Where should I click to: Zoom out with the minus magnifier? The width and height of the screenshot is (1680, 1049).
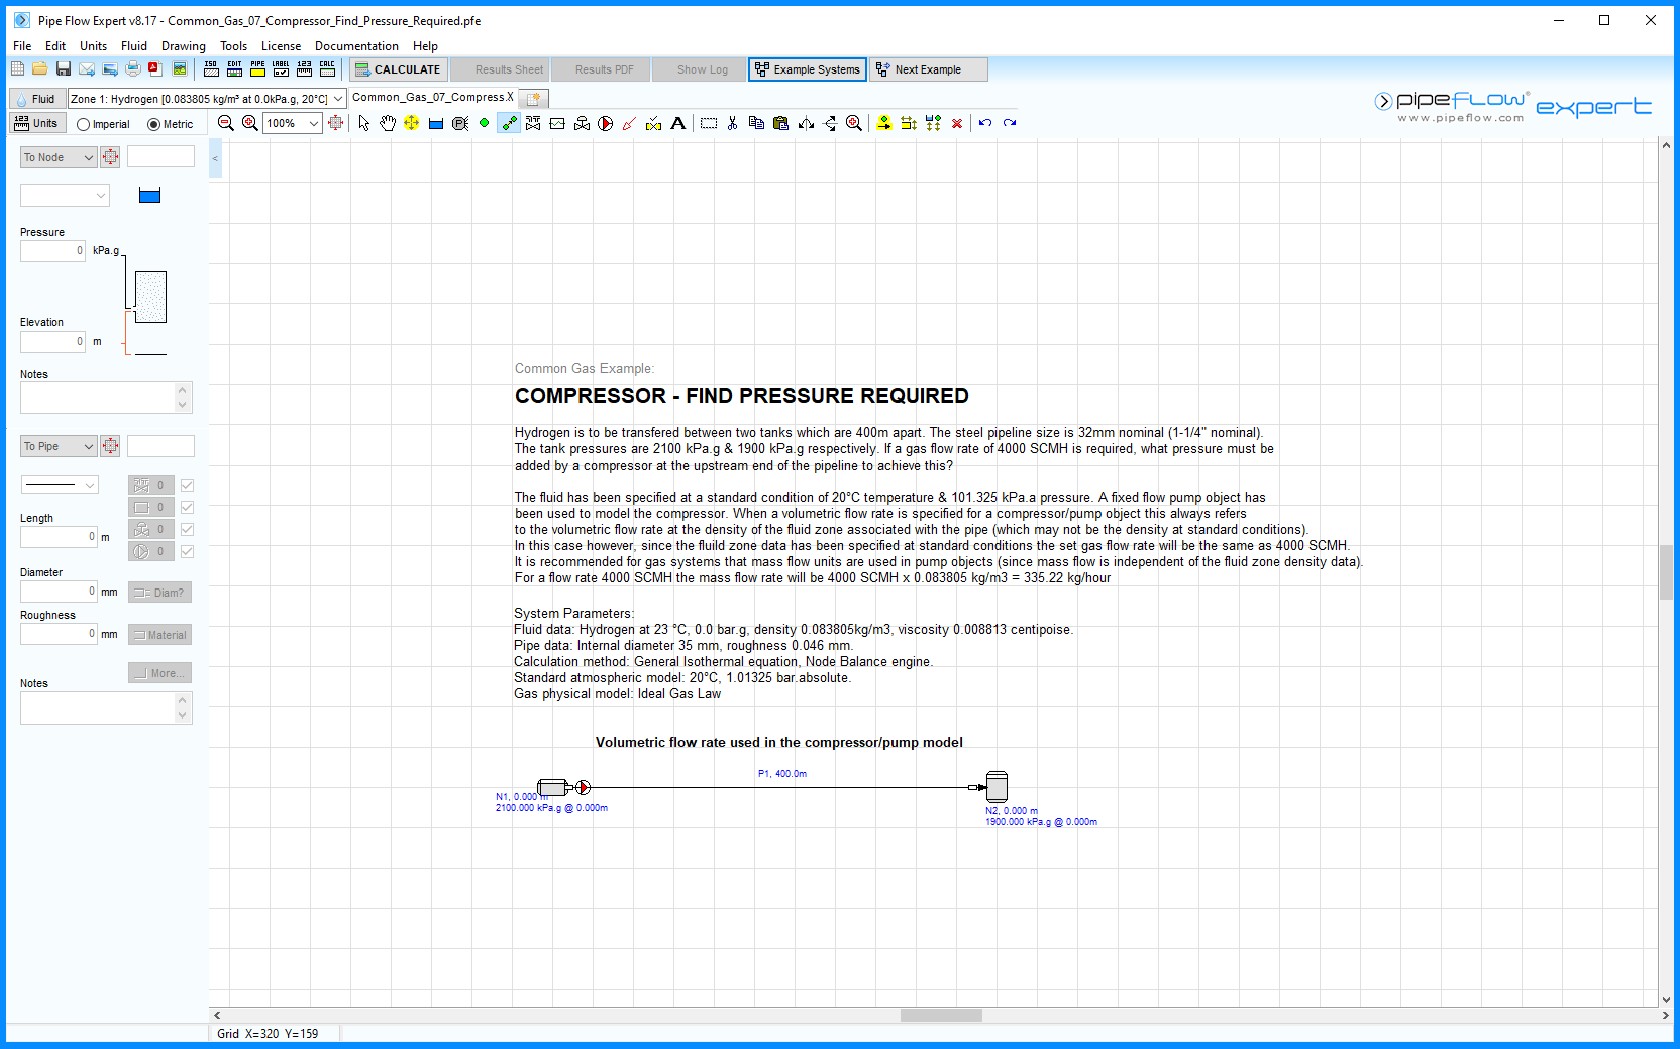226,123
